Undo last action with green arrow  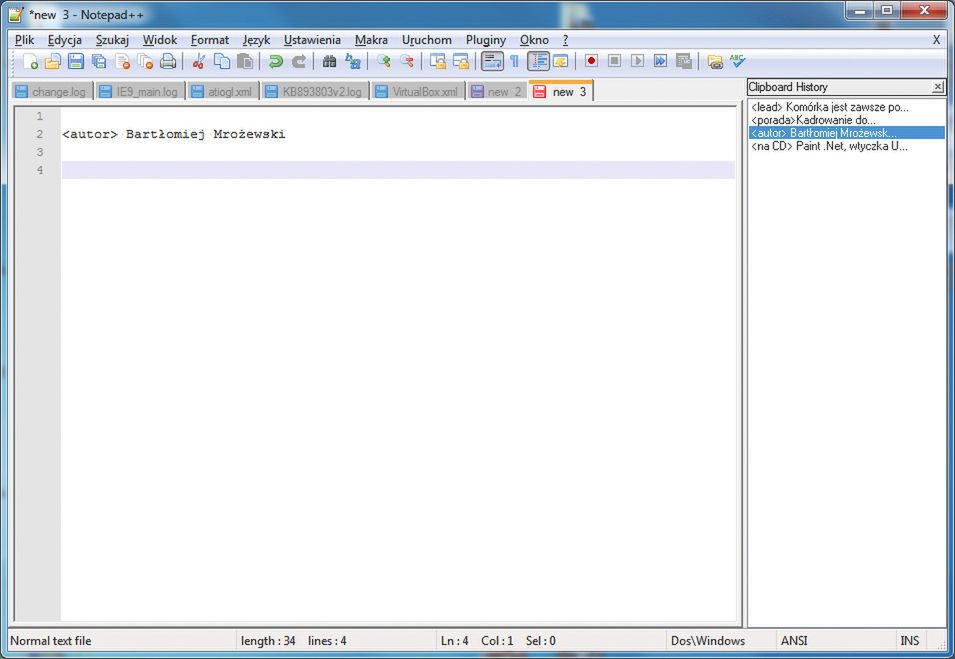tap(275, 61)
